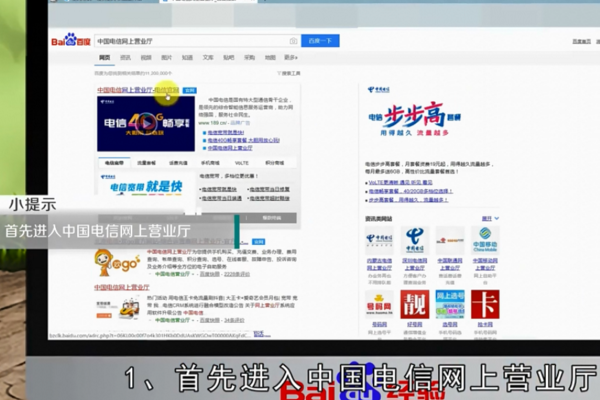Open the 中国移动 China Mobile logo tile
Viewport: 600px width, 400px height.
click(x=485, y=240)
